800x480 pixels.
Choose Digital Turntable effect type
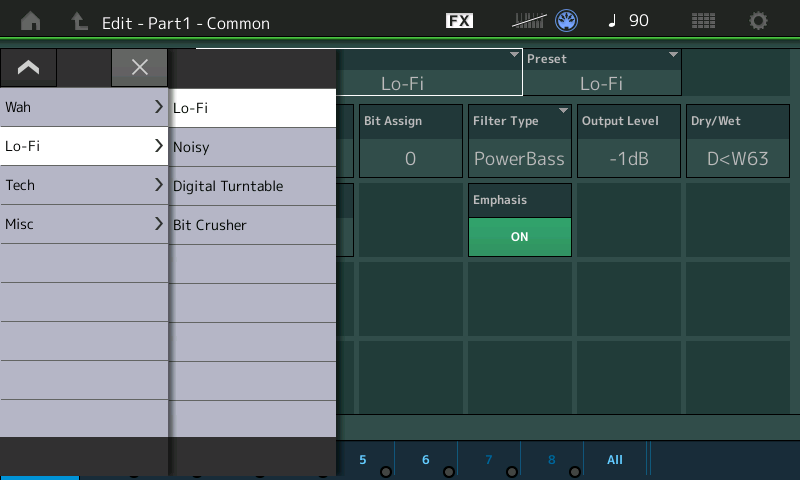(252, 186)
